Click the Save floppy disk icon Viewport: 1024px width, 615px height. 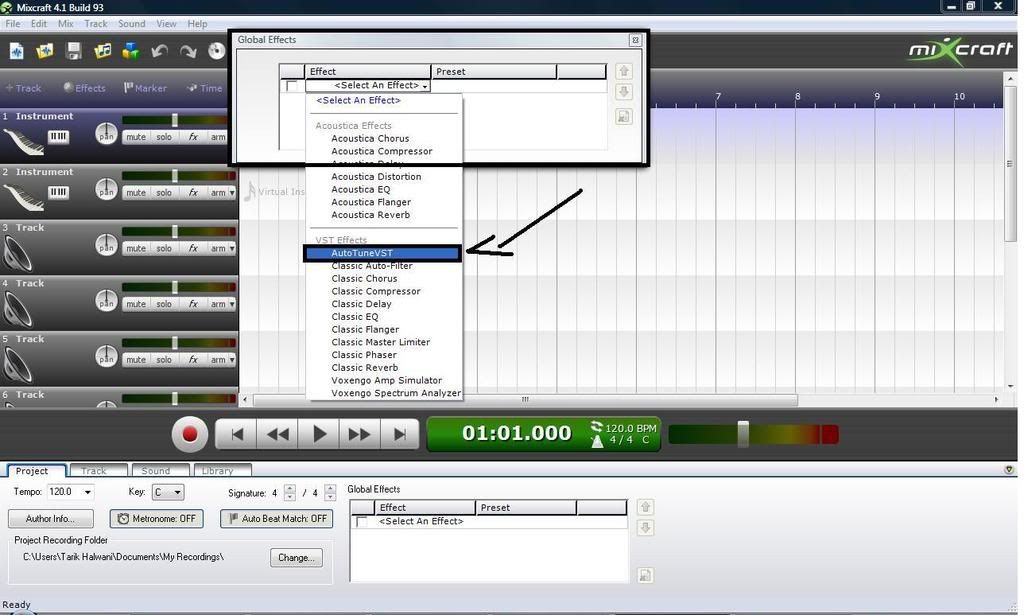[74, 51]
